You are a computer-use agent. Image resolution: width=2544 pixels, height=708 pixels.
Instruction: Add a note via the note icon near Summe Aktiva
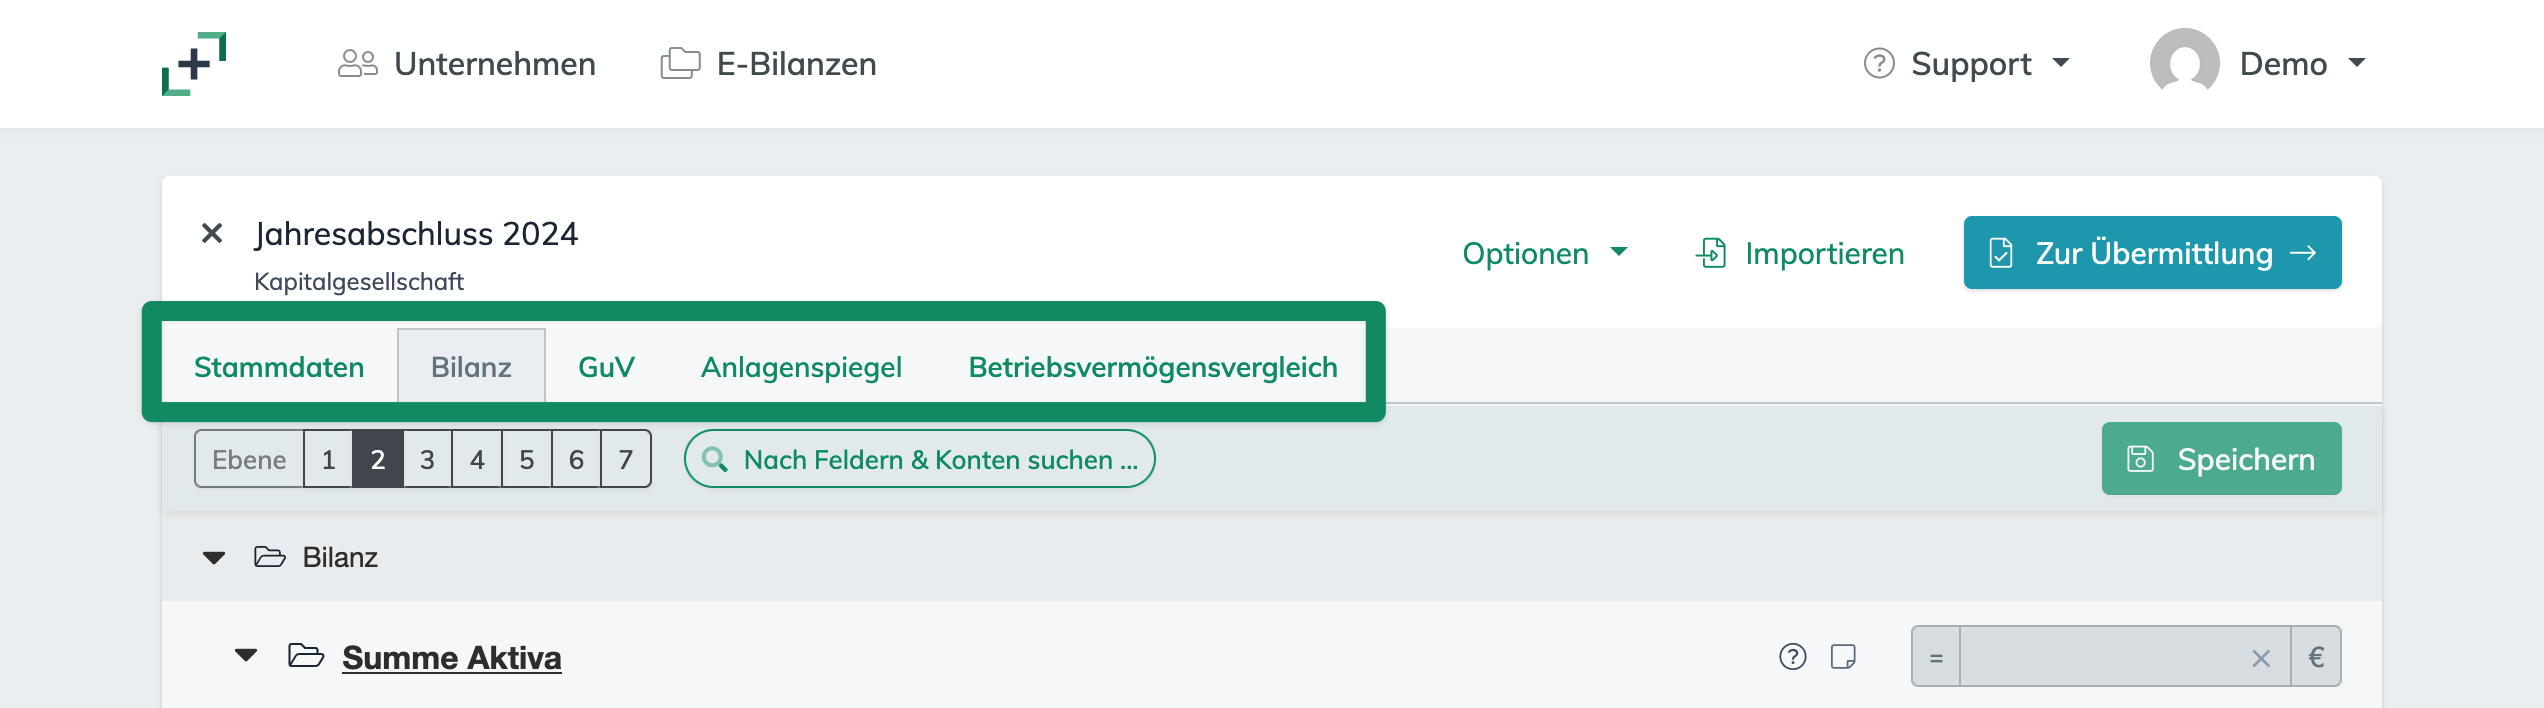click(1844, 657)
